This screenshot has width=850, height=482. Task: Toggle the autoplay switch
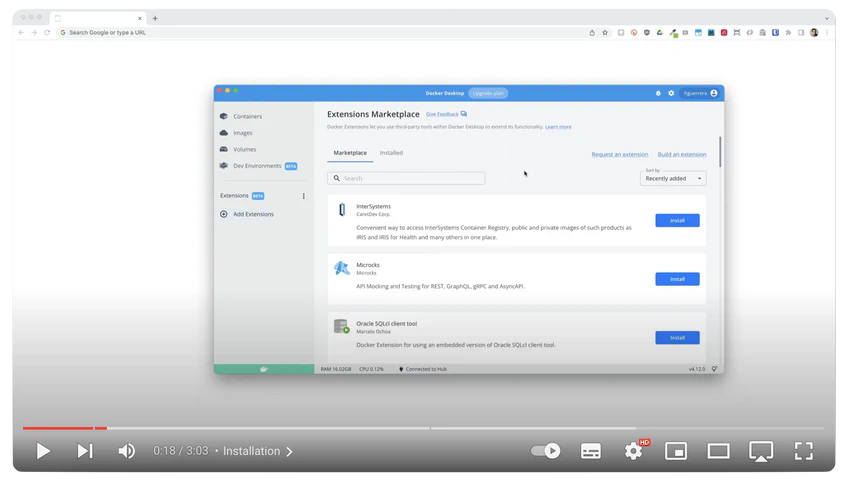pos(545,451)
